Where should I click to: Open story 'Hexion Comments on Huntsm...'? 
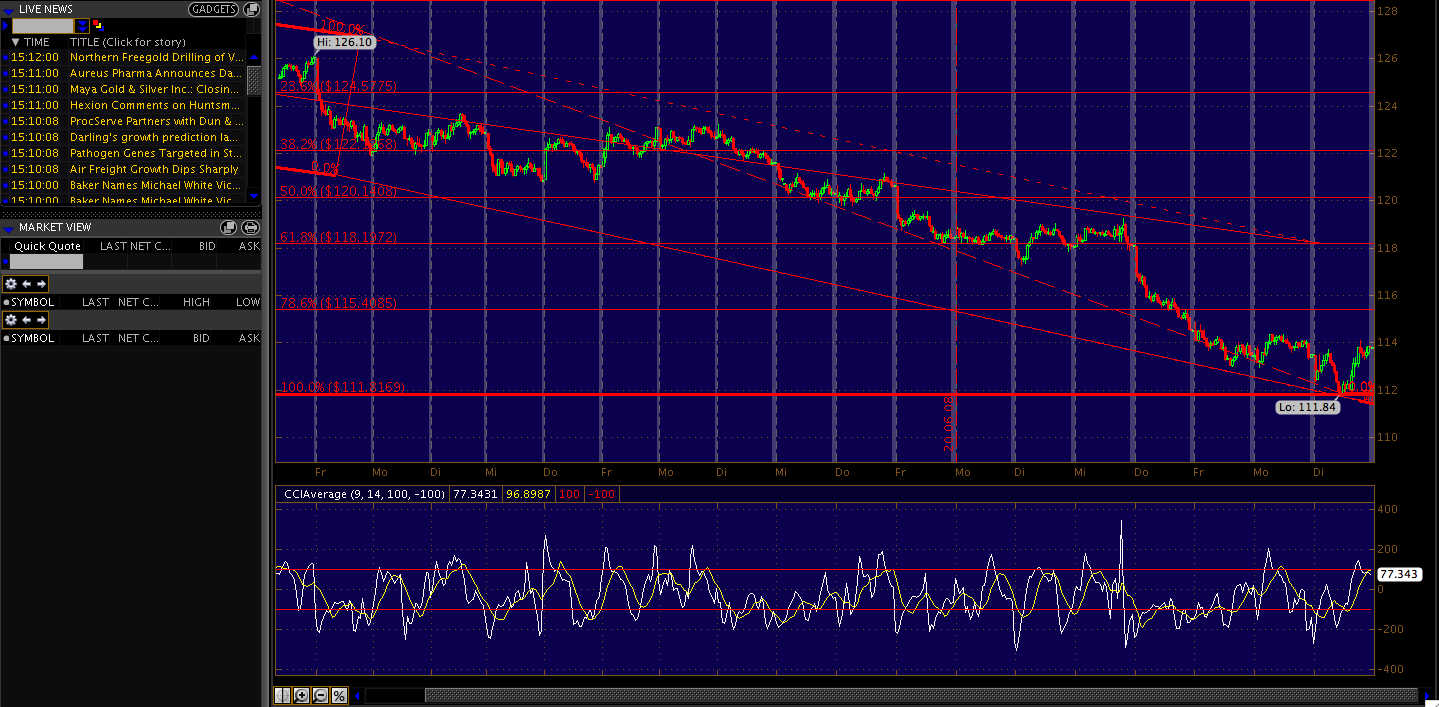156,105
